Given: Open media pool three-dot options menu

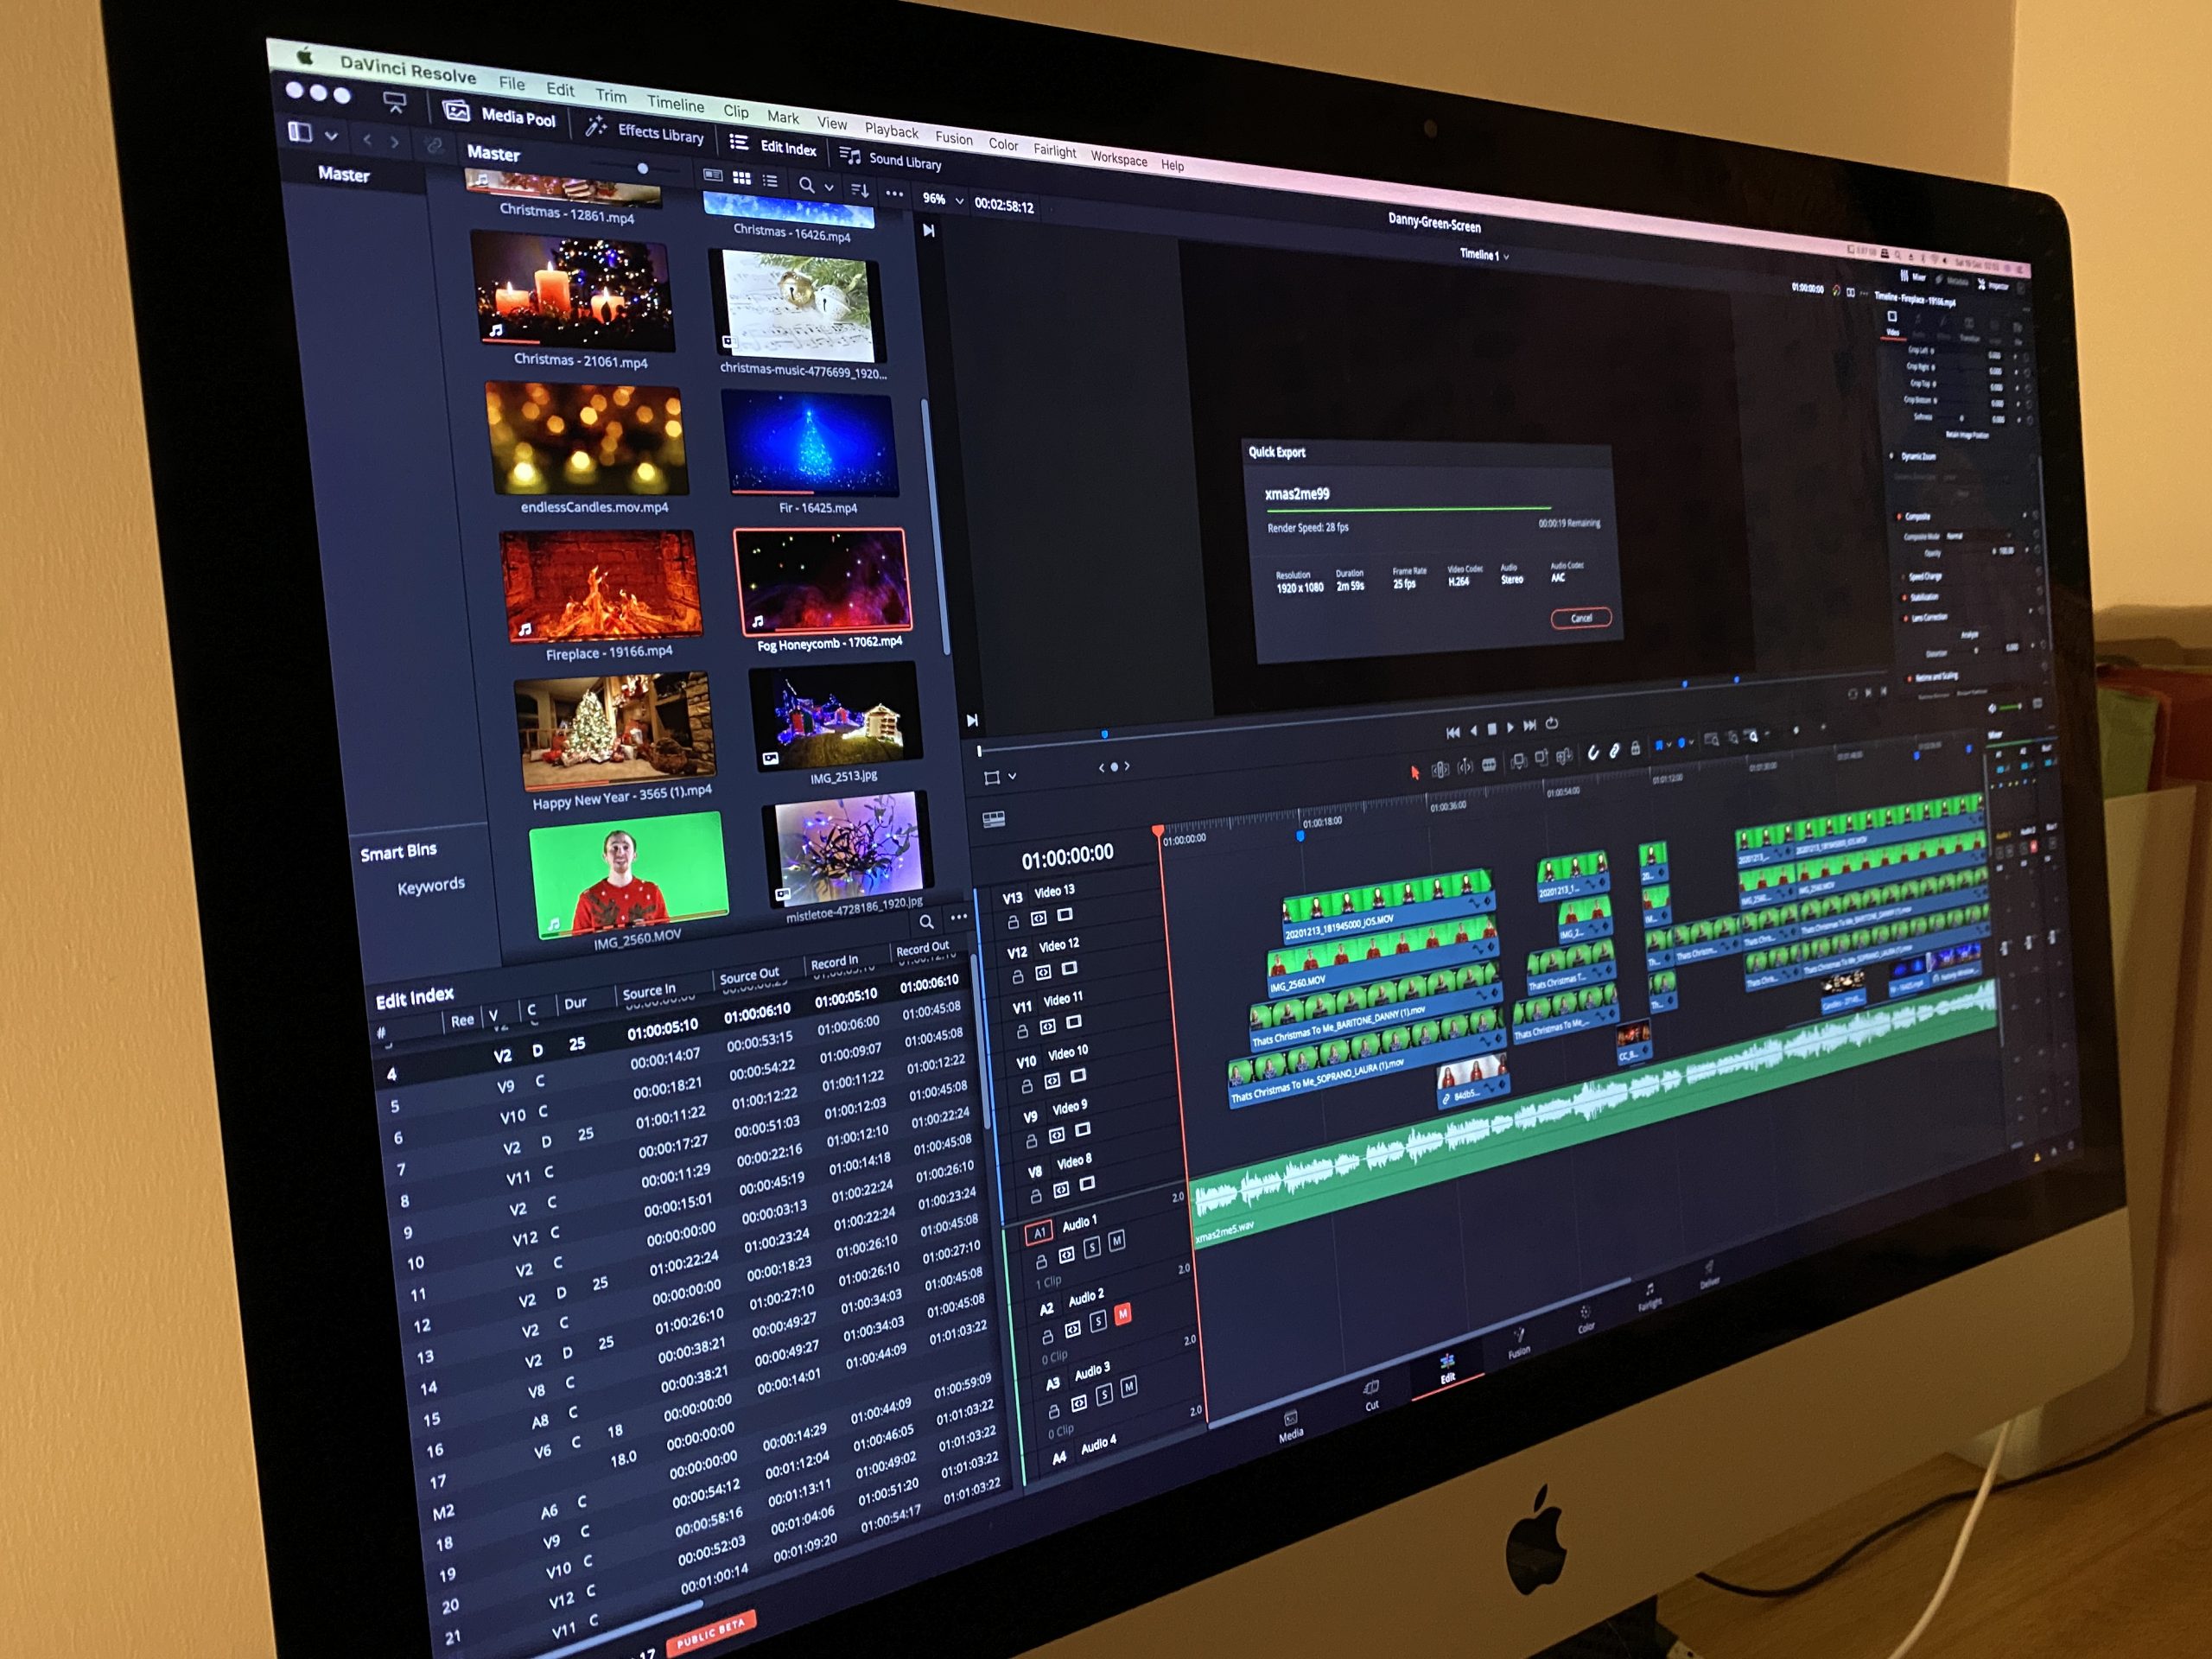Looking at the screenshot, I should [894, 193].
